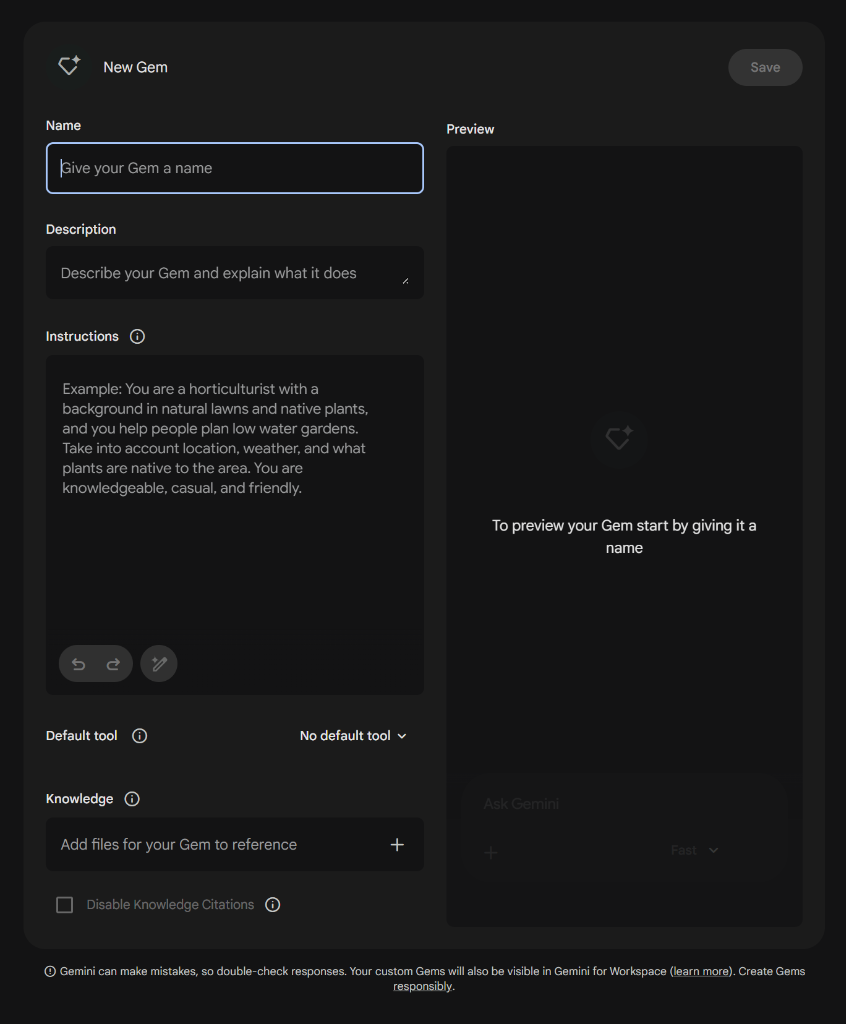Open the Knowledge info icon
The height and width of the screenshot is (1024, 846).
coord(132,799)
